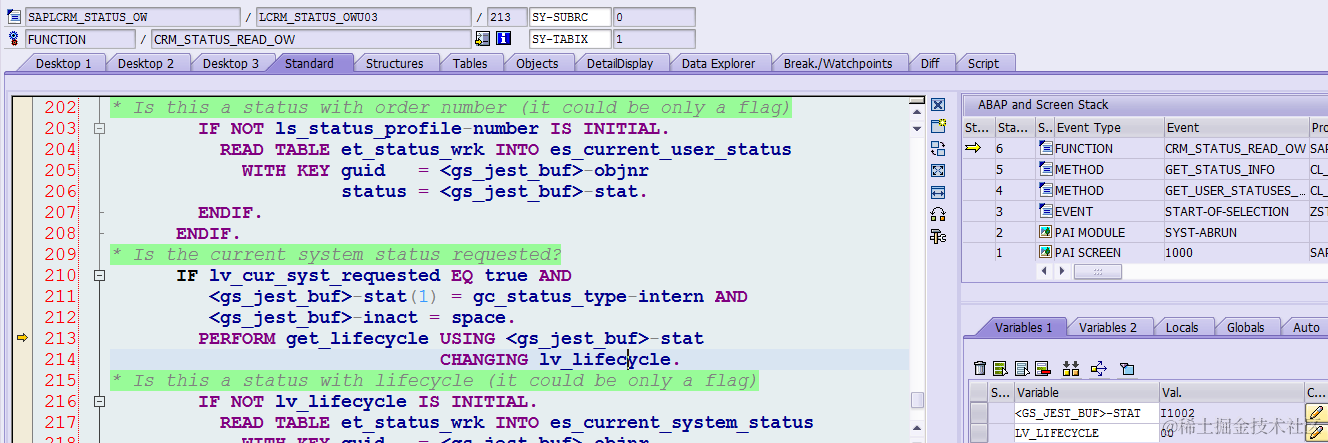Screen dimensions: 1328x443
Task: Collapse the code block at line 203
Action: (98, 129)
